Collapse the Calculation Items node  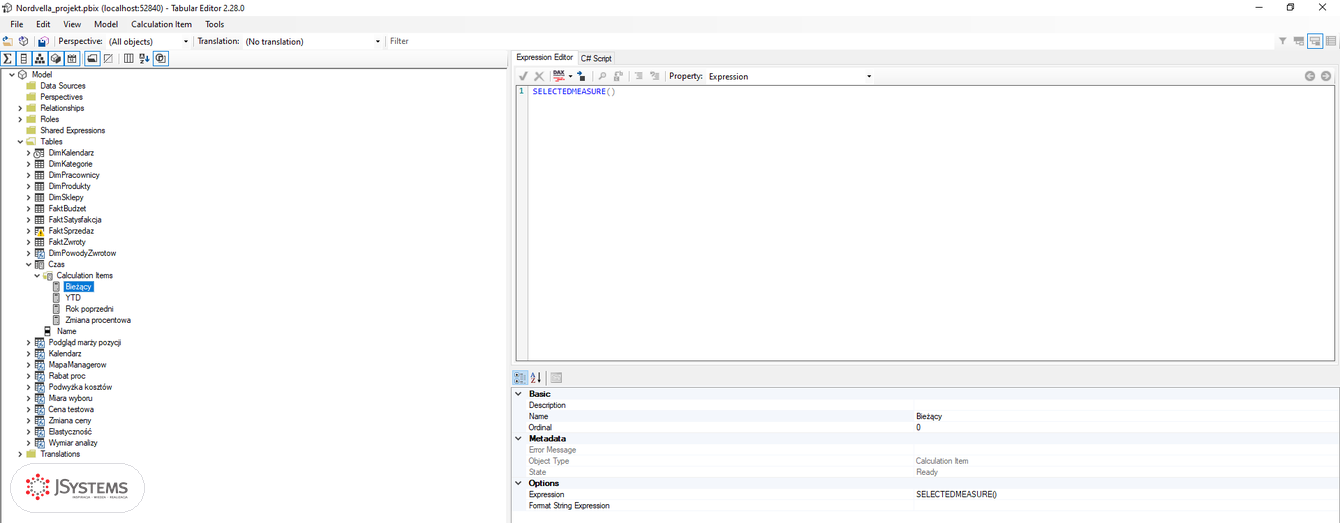(x=37, y=275)
